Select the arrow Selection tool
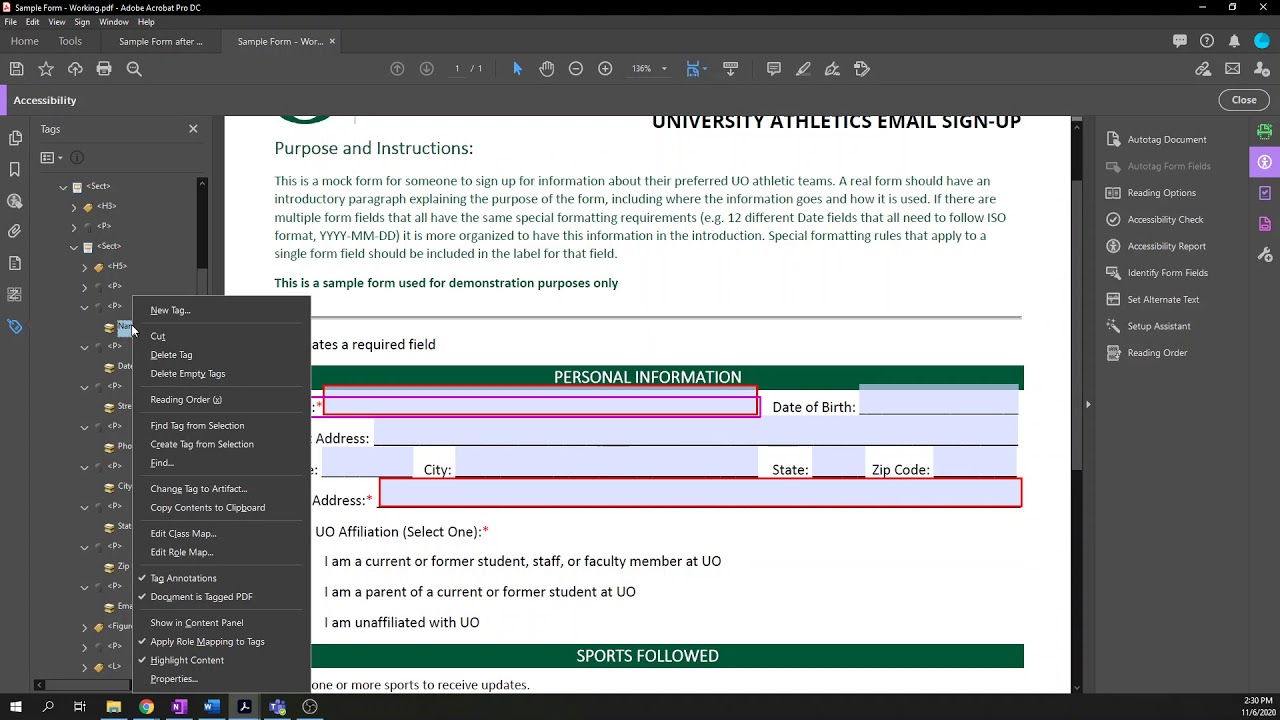Image resolution: width=1280 pixels, height=720 pixels. click(517, 69)
